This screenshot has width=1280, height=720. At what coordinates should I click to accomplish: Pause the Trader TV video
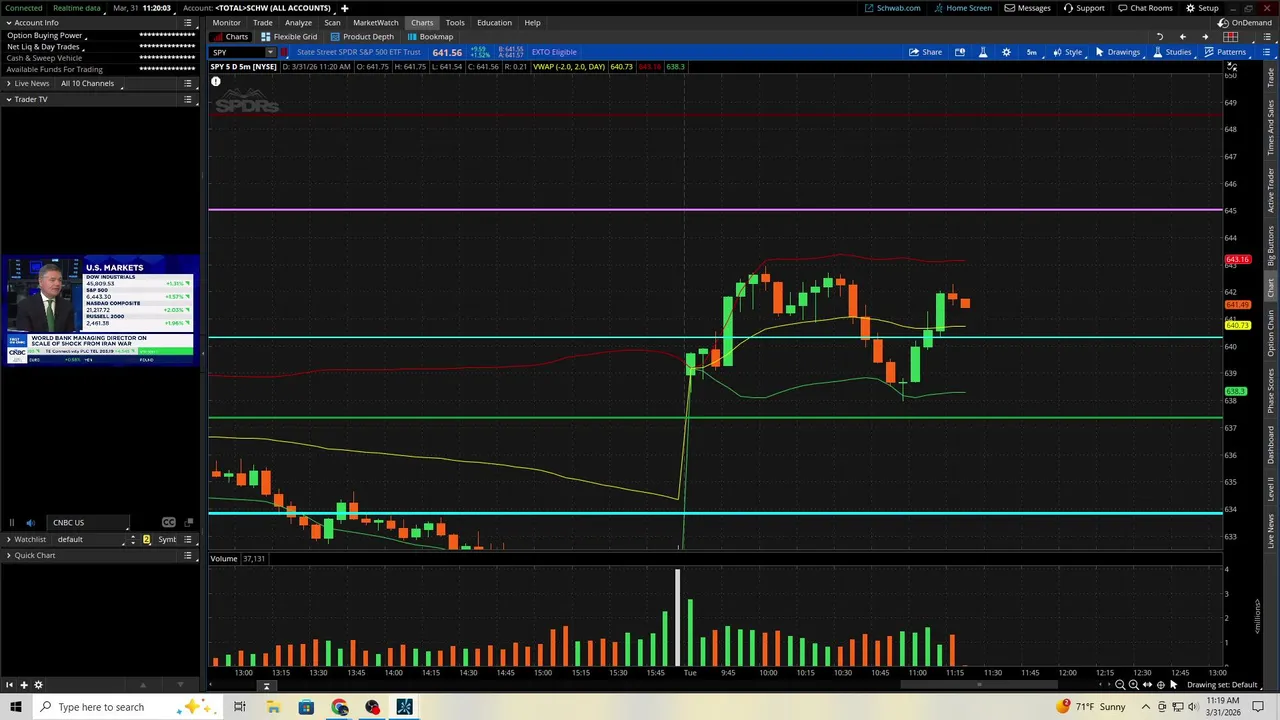click(x=12, y=522)
